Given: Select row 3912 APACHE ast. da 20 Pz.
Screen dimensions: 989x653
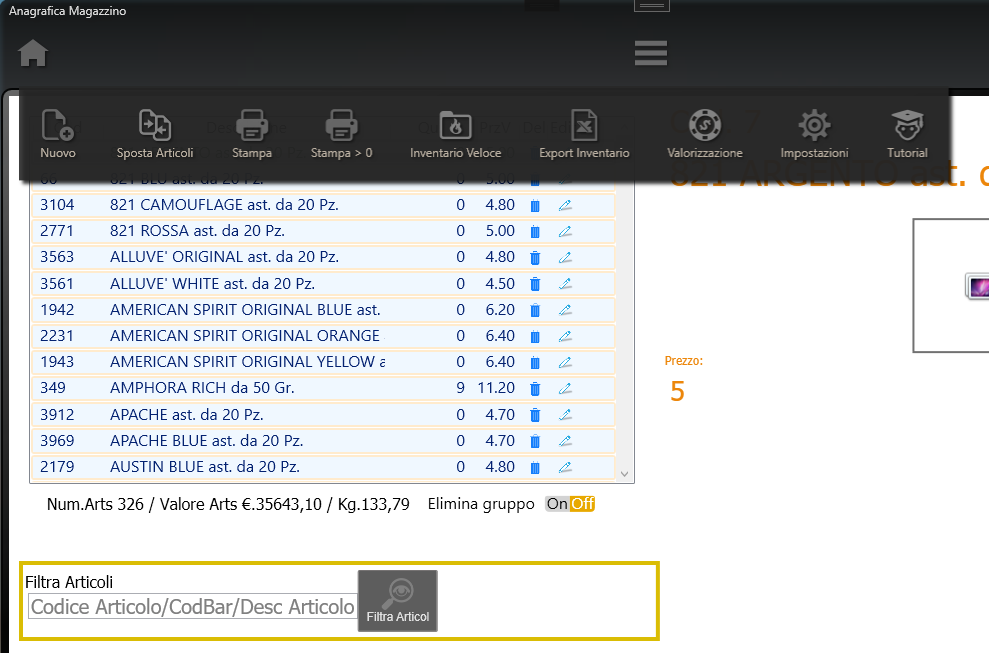Looking at the screenshot, I should (x=324, y=415).
